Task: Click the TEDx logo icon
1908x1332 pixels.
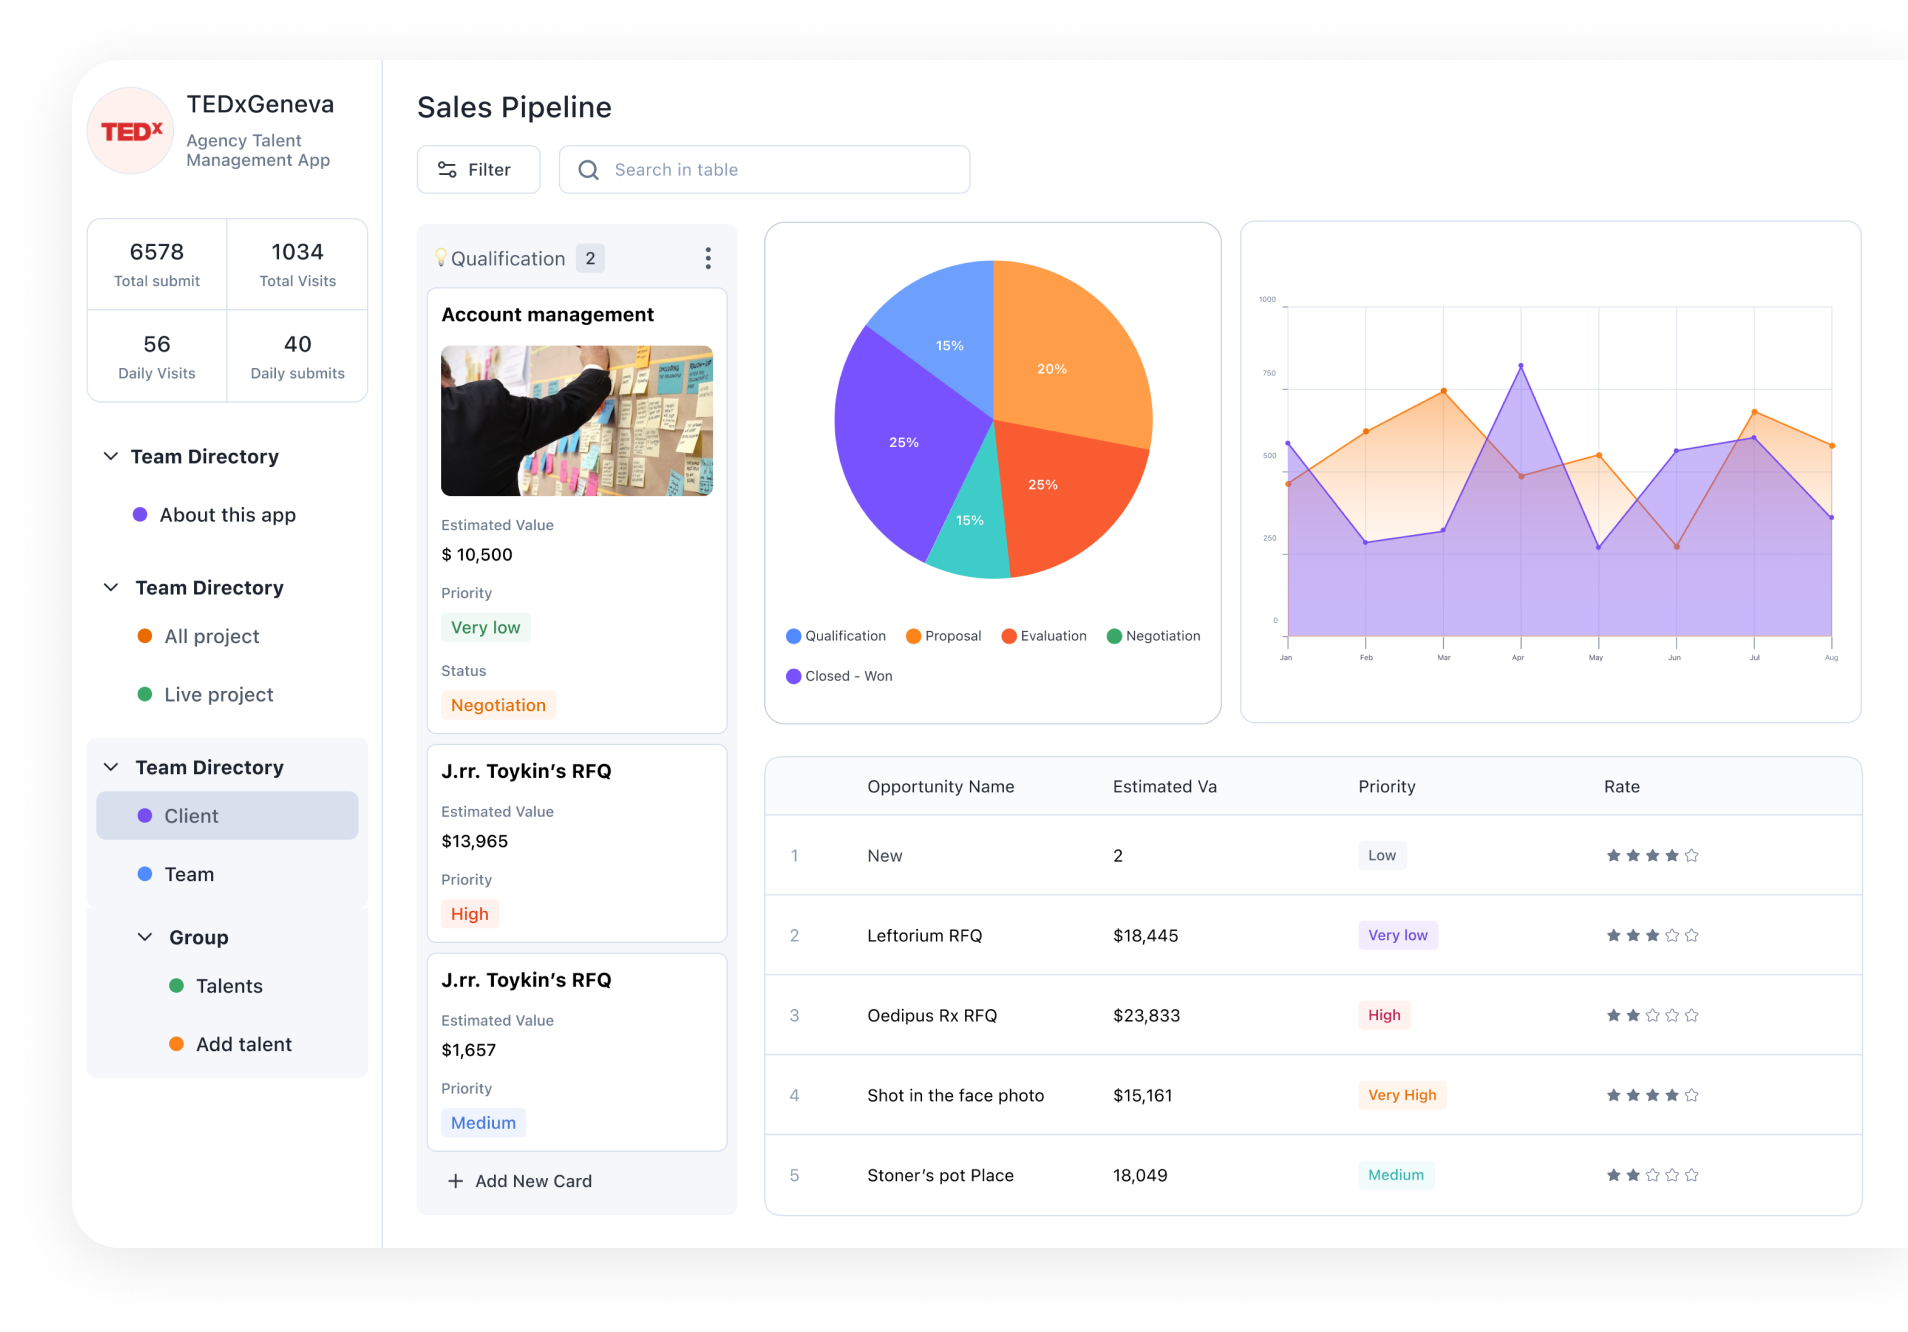Action: tap(129, 130)
